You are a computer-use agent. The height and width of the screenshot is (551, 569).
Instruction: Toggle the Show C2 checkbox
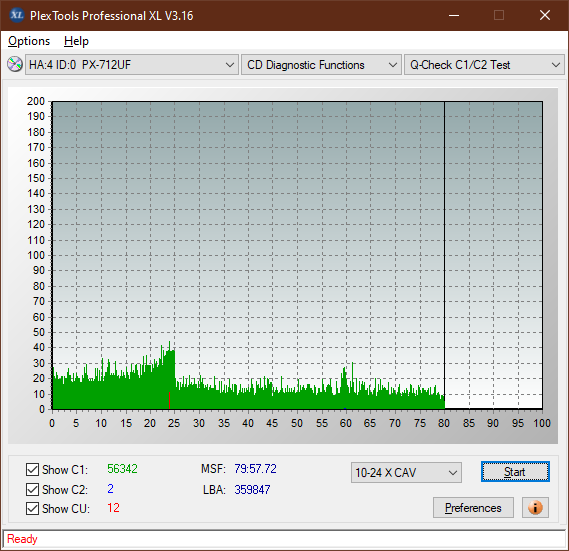point(32,489)
